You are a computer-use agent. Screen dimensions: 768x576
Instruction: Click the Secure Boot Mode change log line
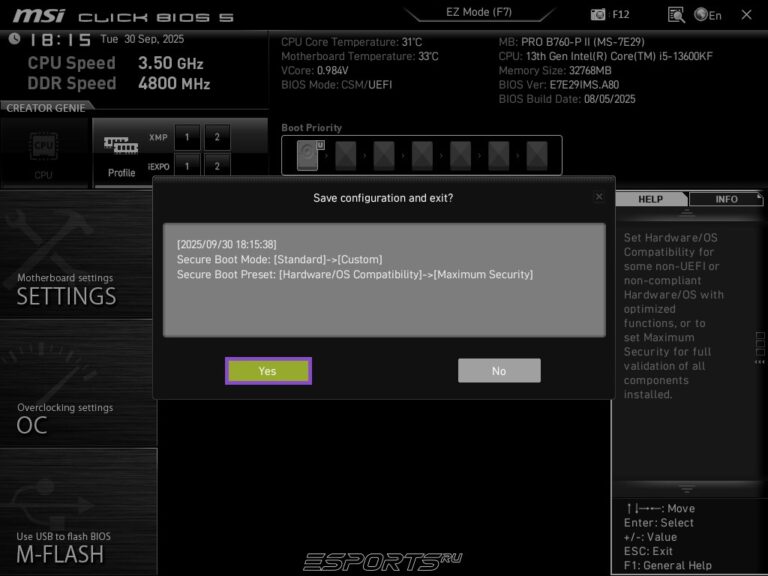point(279,260)
